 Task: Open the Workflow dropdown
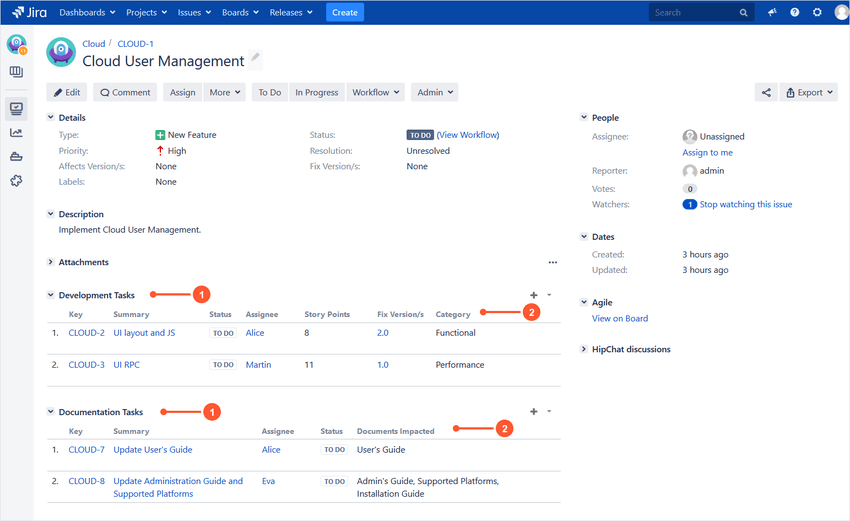tap(376, 92)
